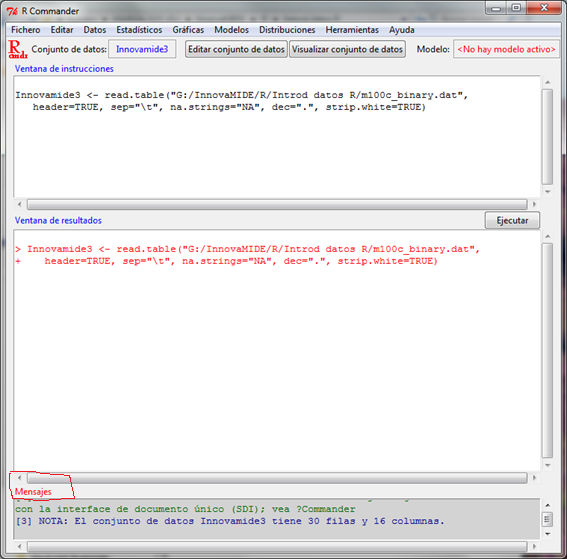Screen dimensions: 567x559
Task: Click Editar conjunto de datos button
Action: [236, 49]
